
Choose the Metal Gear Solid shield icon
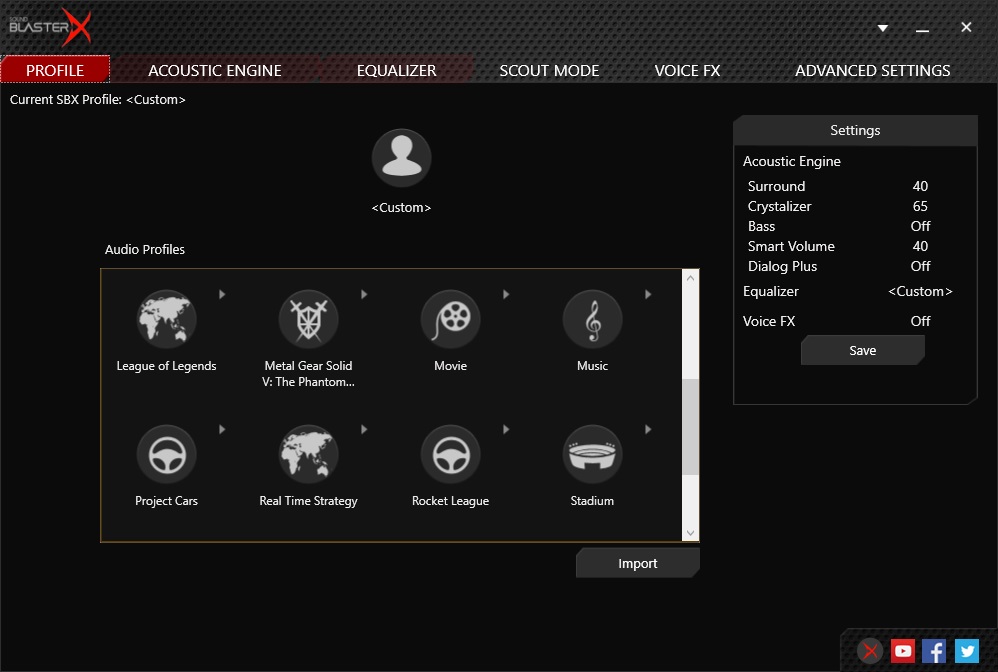[x=309, y=319]
